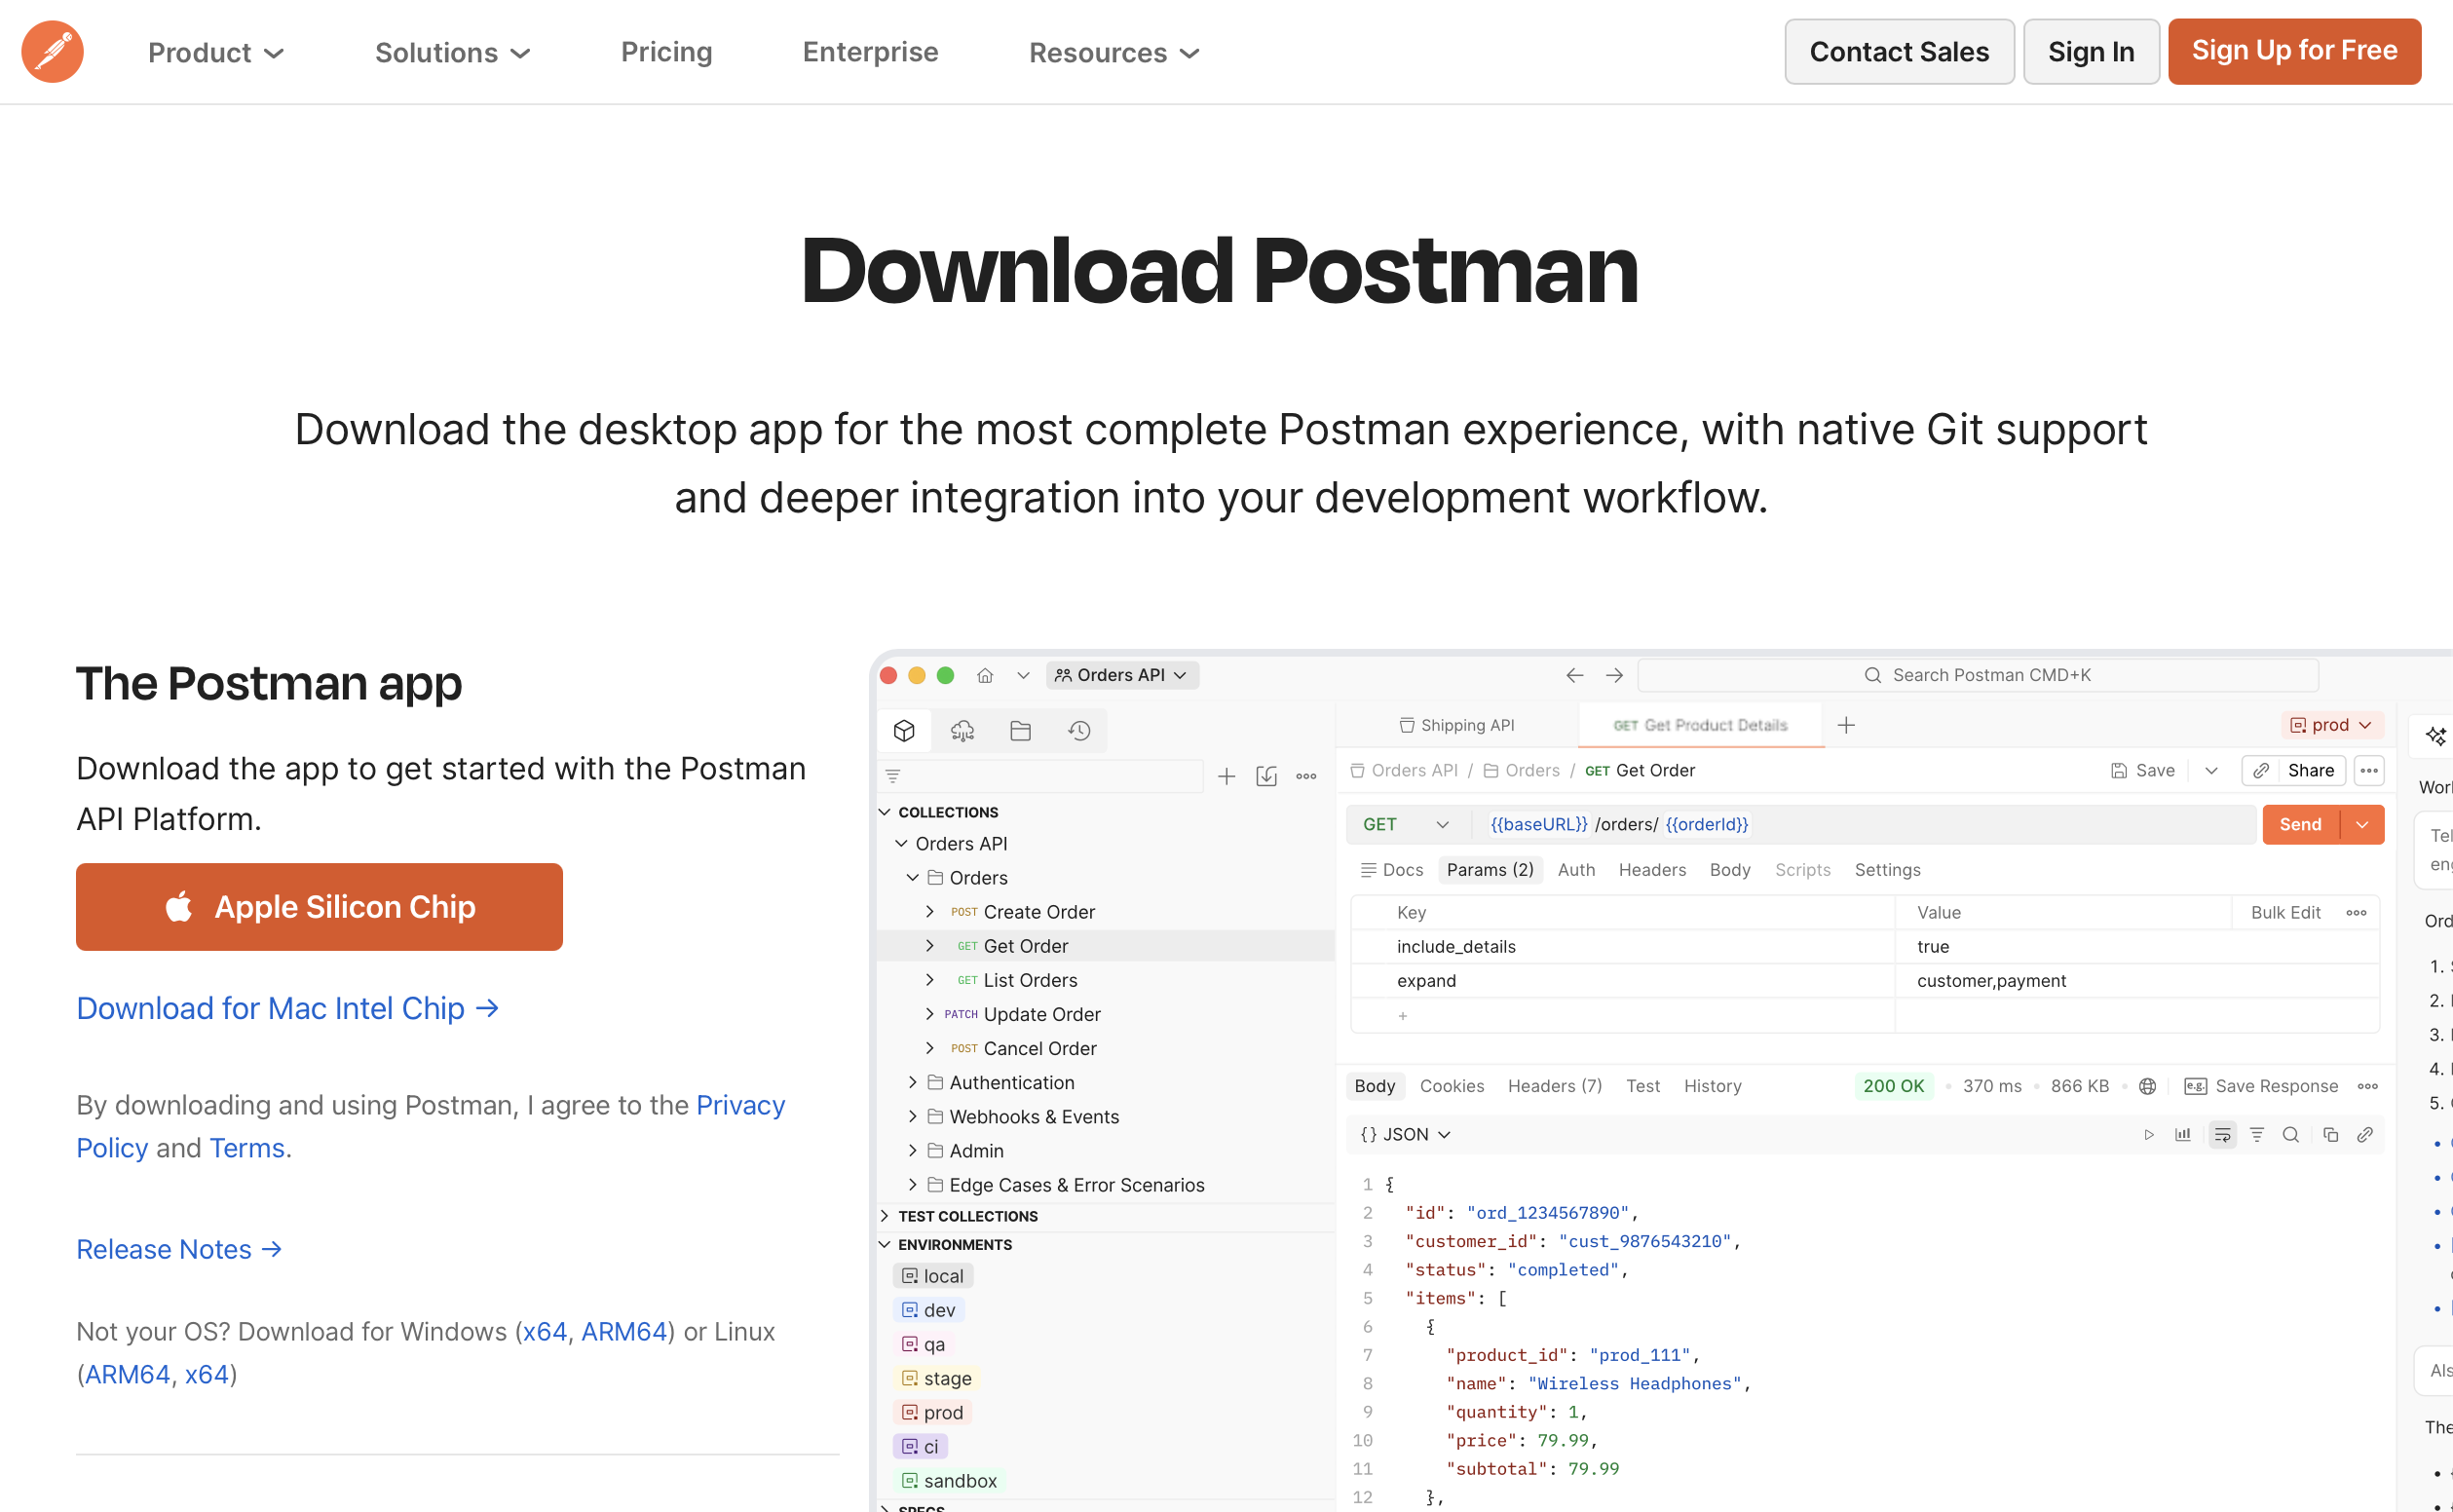
Task: Click the AI sparkle icon on right edge
Action: coord(2436,736)
